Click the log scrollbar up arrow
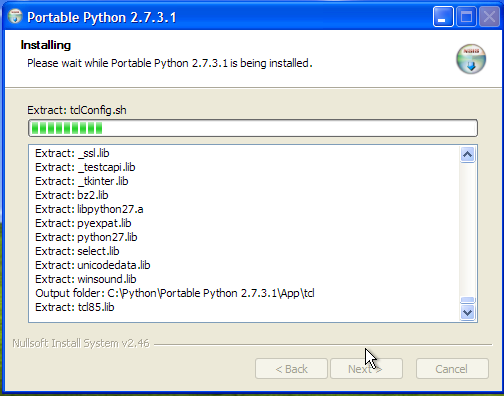This screenshot has width=504, height=396. (x=467, y=154)
